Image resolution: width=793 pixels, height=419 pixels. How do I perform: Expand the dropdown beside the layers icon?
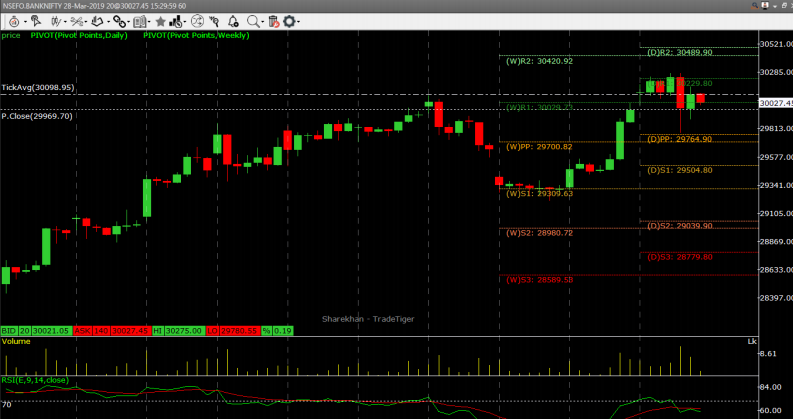pos(108,22)
